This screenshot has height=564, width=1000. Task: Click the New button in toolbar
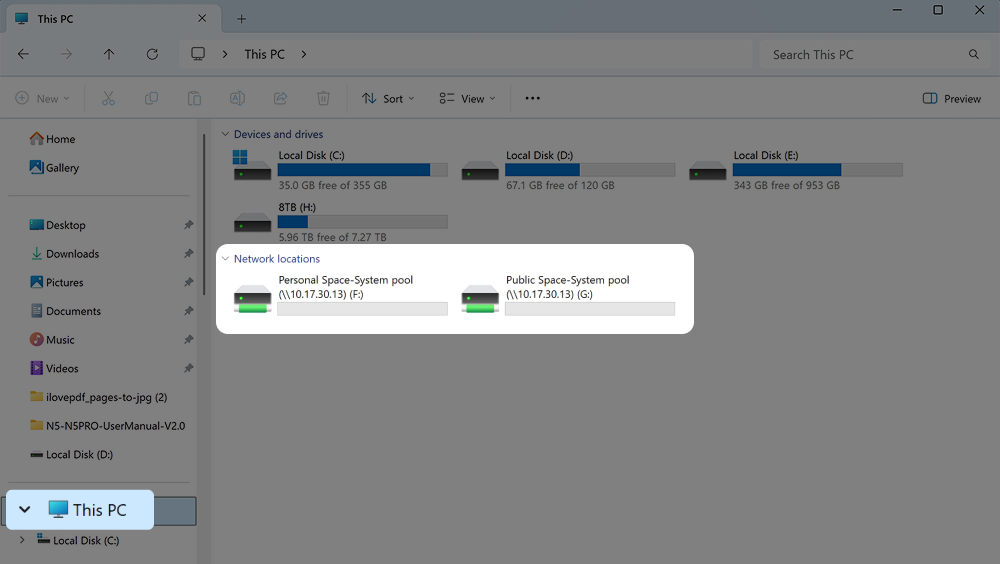point(43,98)
